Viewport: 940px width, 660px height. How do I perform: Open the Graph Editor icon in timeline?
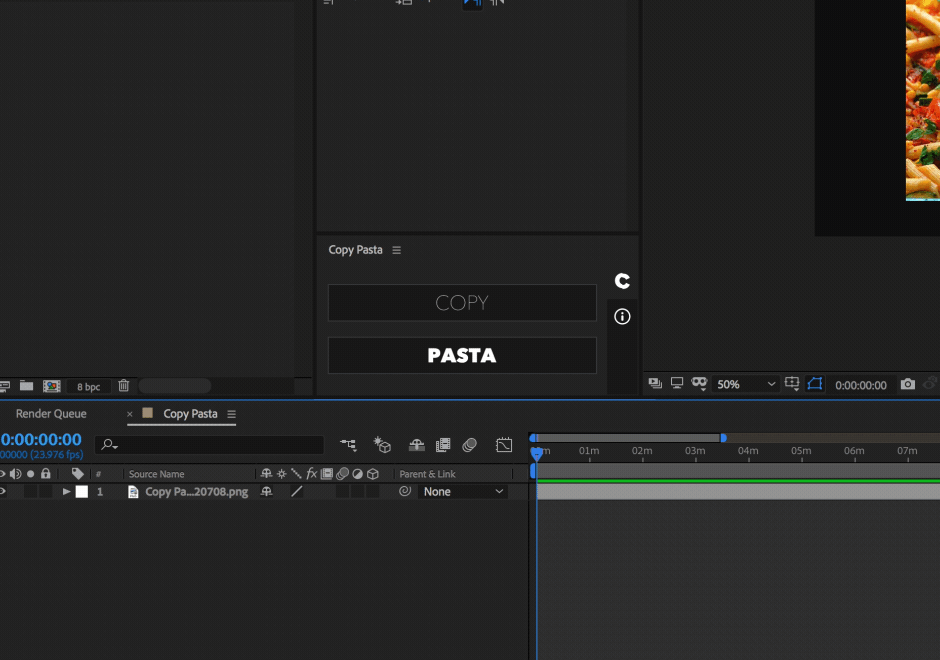[x=504, y=445]
